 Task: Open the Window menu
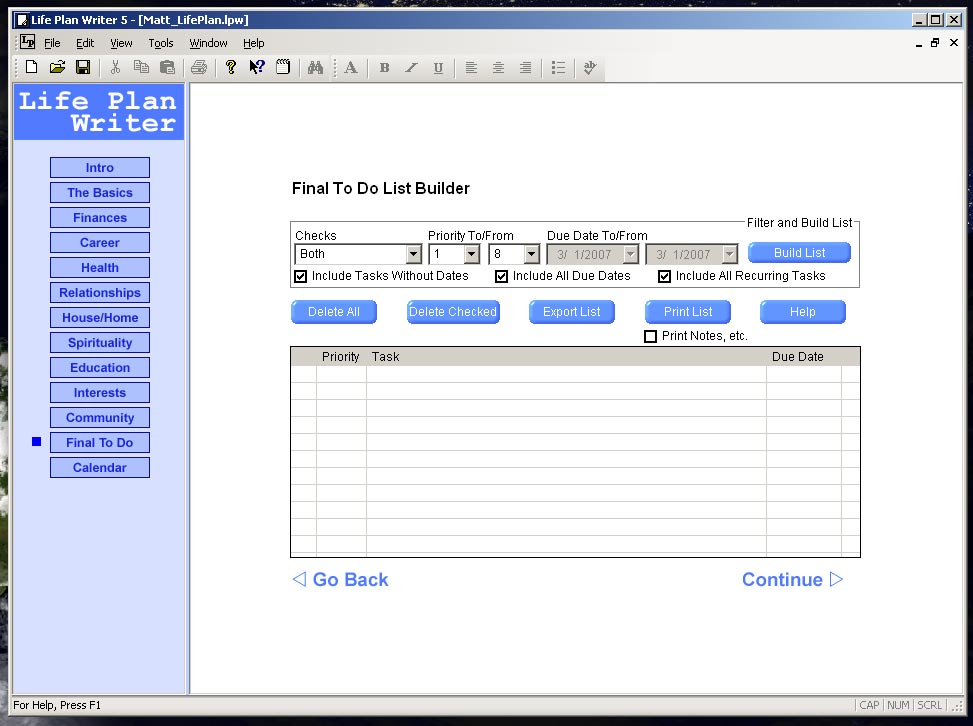pos(208,43)
